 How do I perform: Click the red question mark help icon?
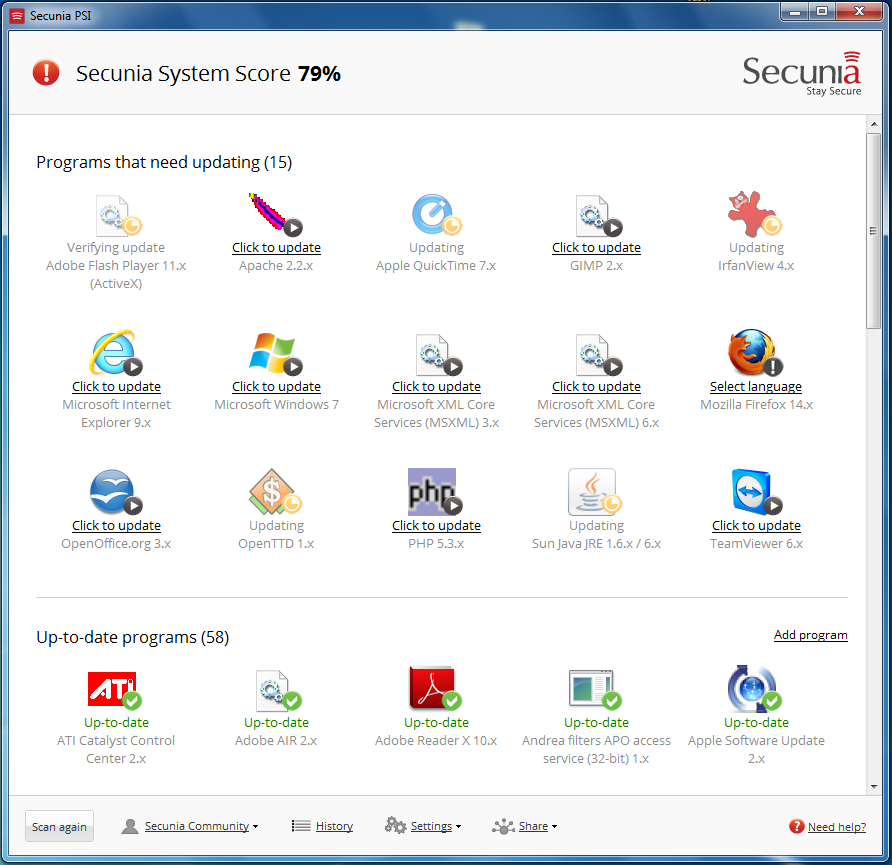[x=796, y=826]
